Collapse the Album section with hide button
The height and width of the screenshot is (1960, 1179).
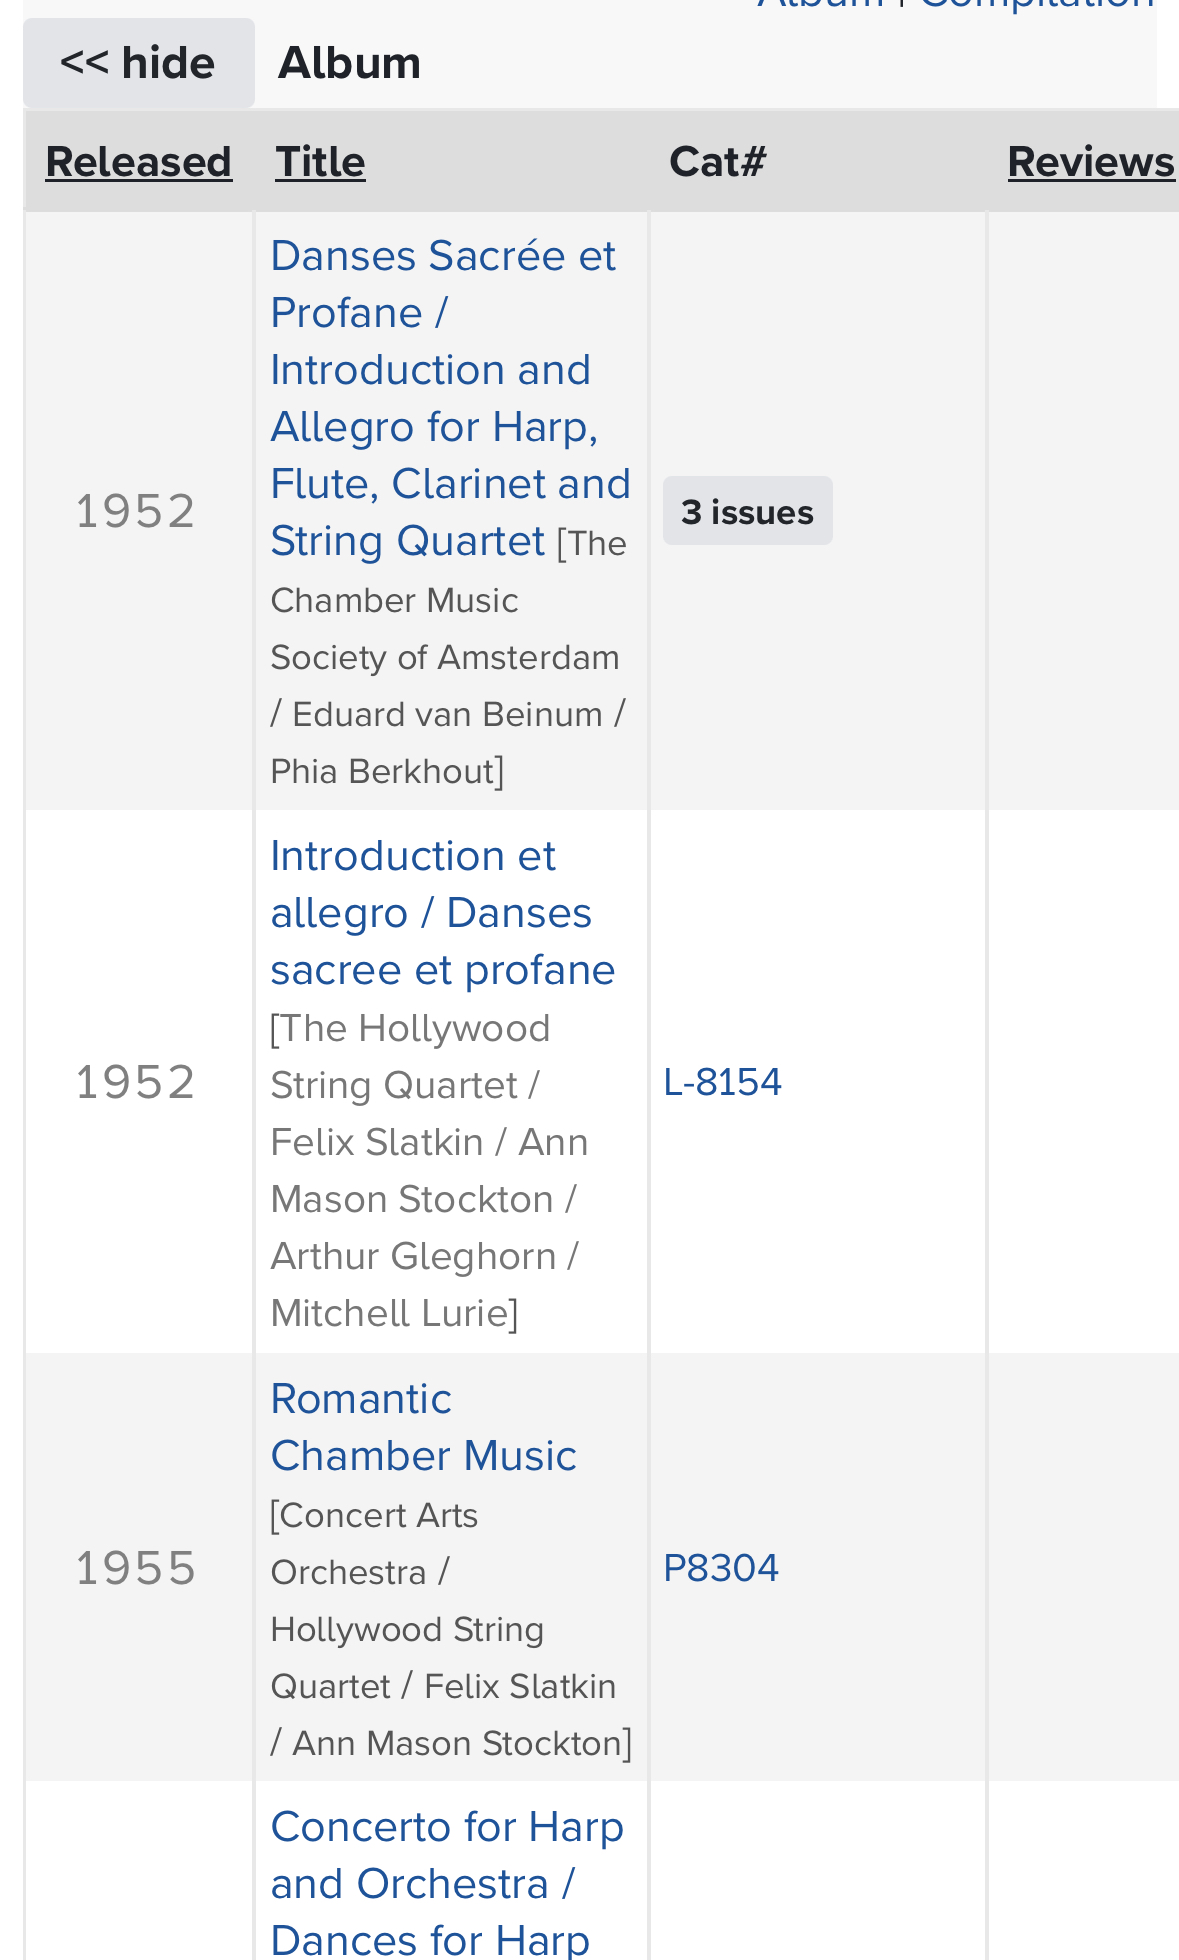138,63
